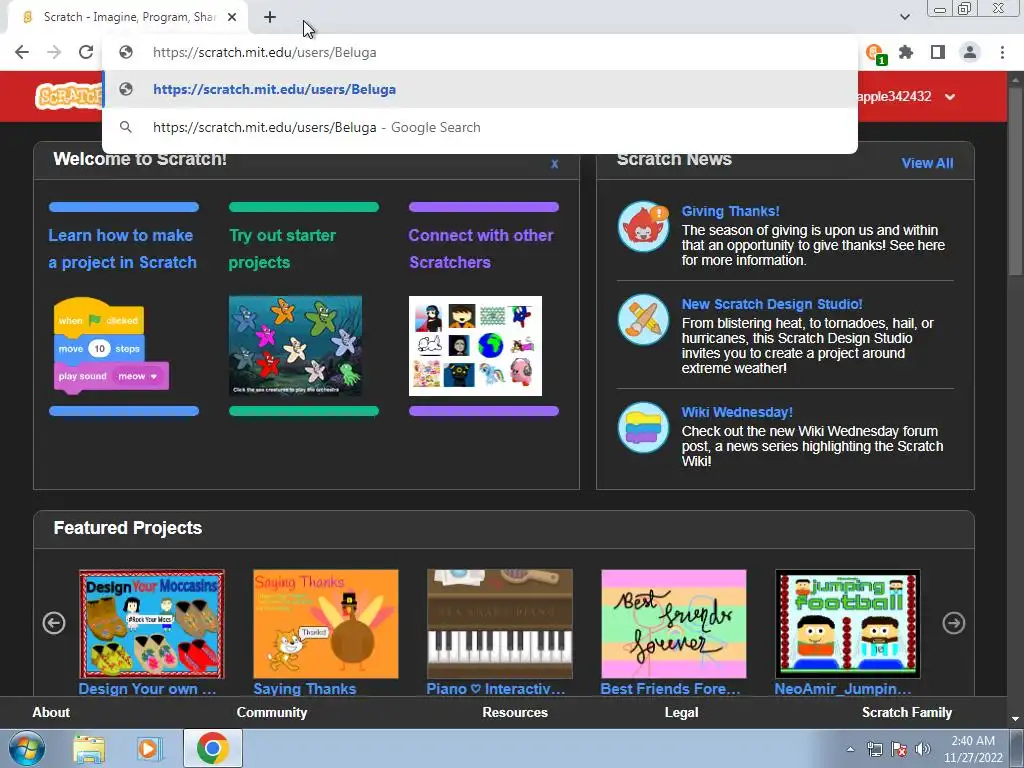Open the About footer section

(x=51, y=712)
